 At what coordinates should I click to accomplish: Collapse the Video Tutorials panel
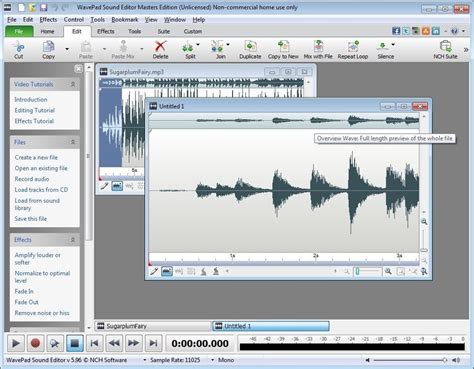click(x=73, y=84)
